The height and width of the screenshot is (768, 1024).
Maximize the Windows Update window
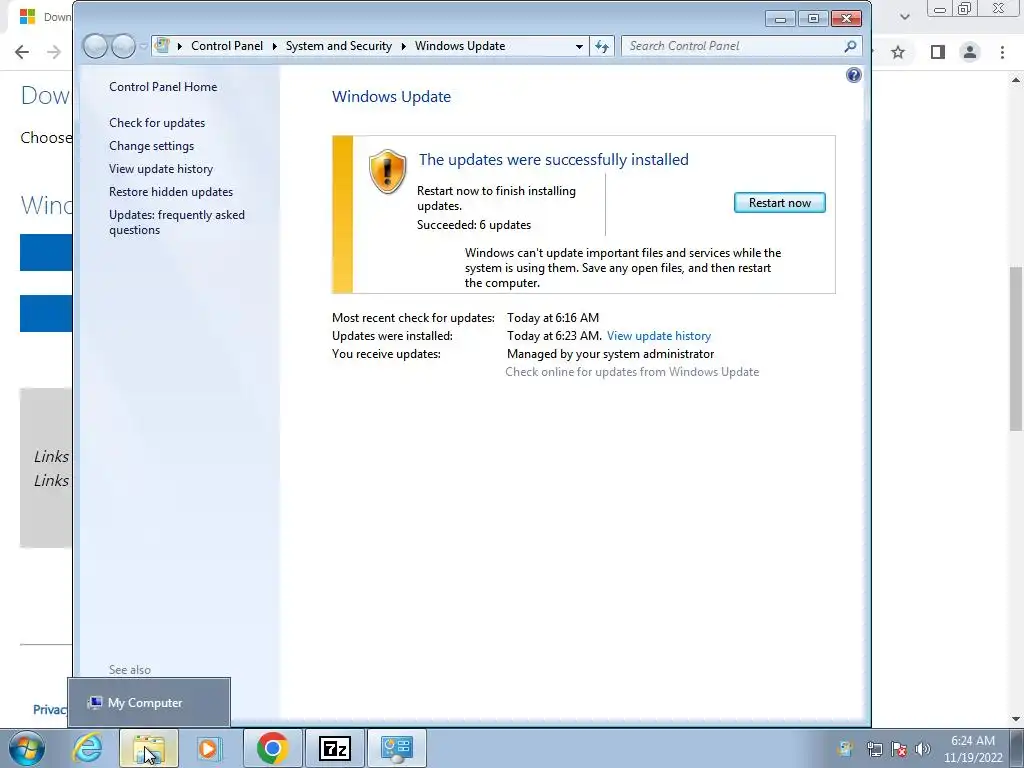point(813,19)
